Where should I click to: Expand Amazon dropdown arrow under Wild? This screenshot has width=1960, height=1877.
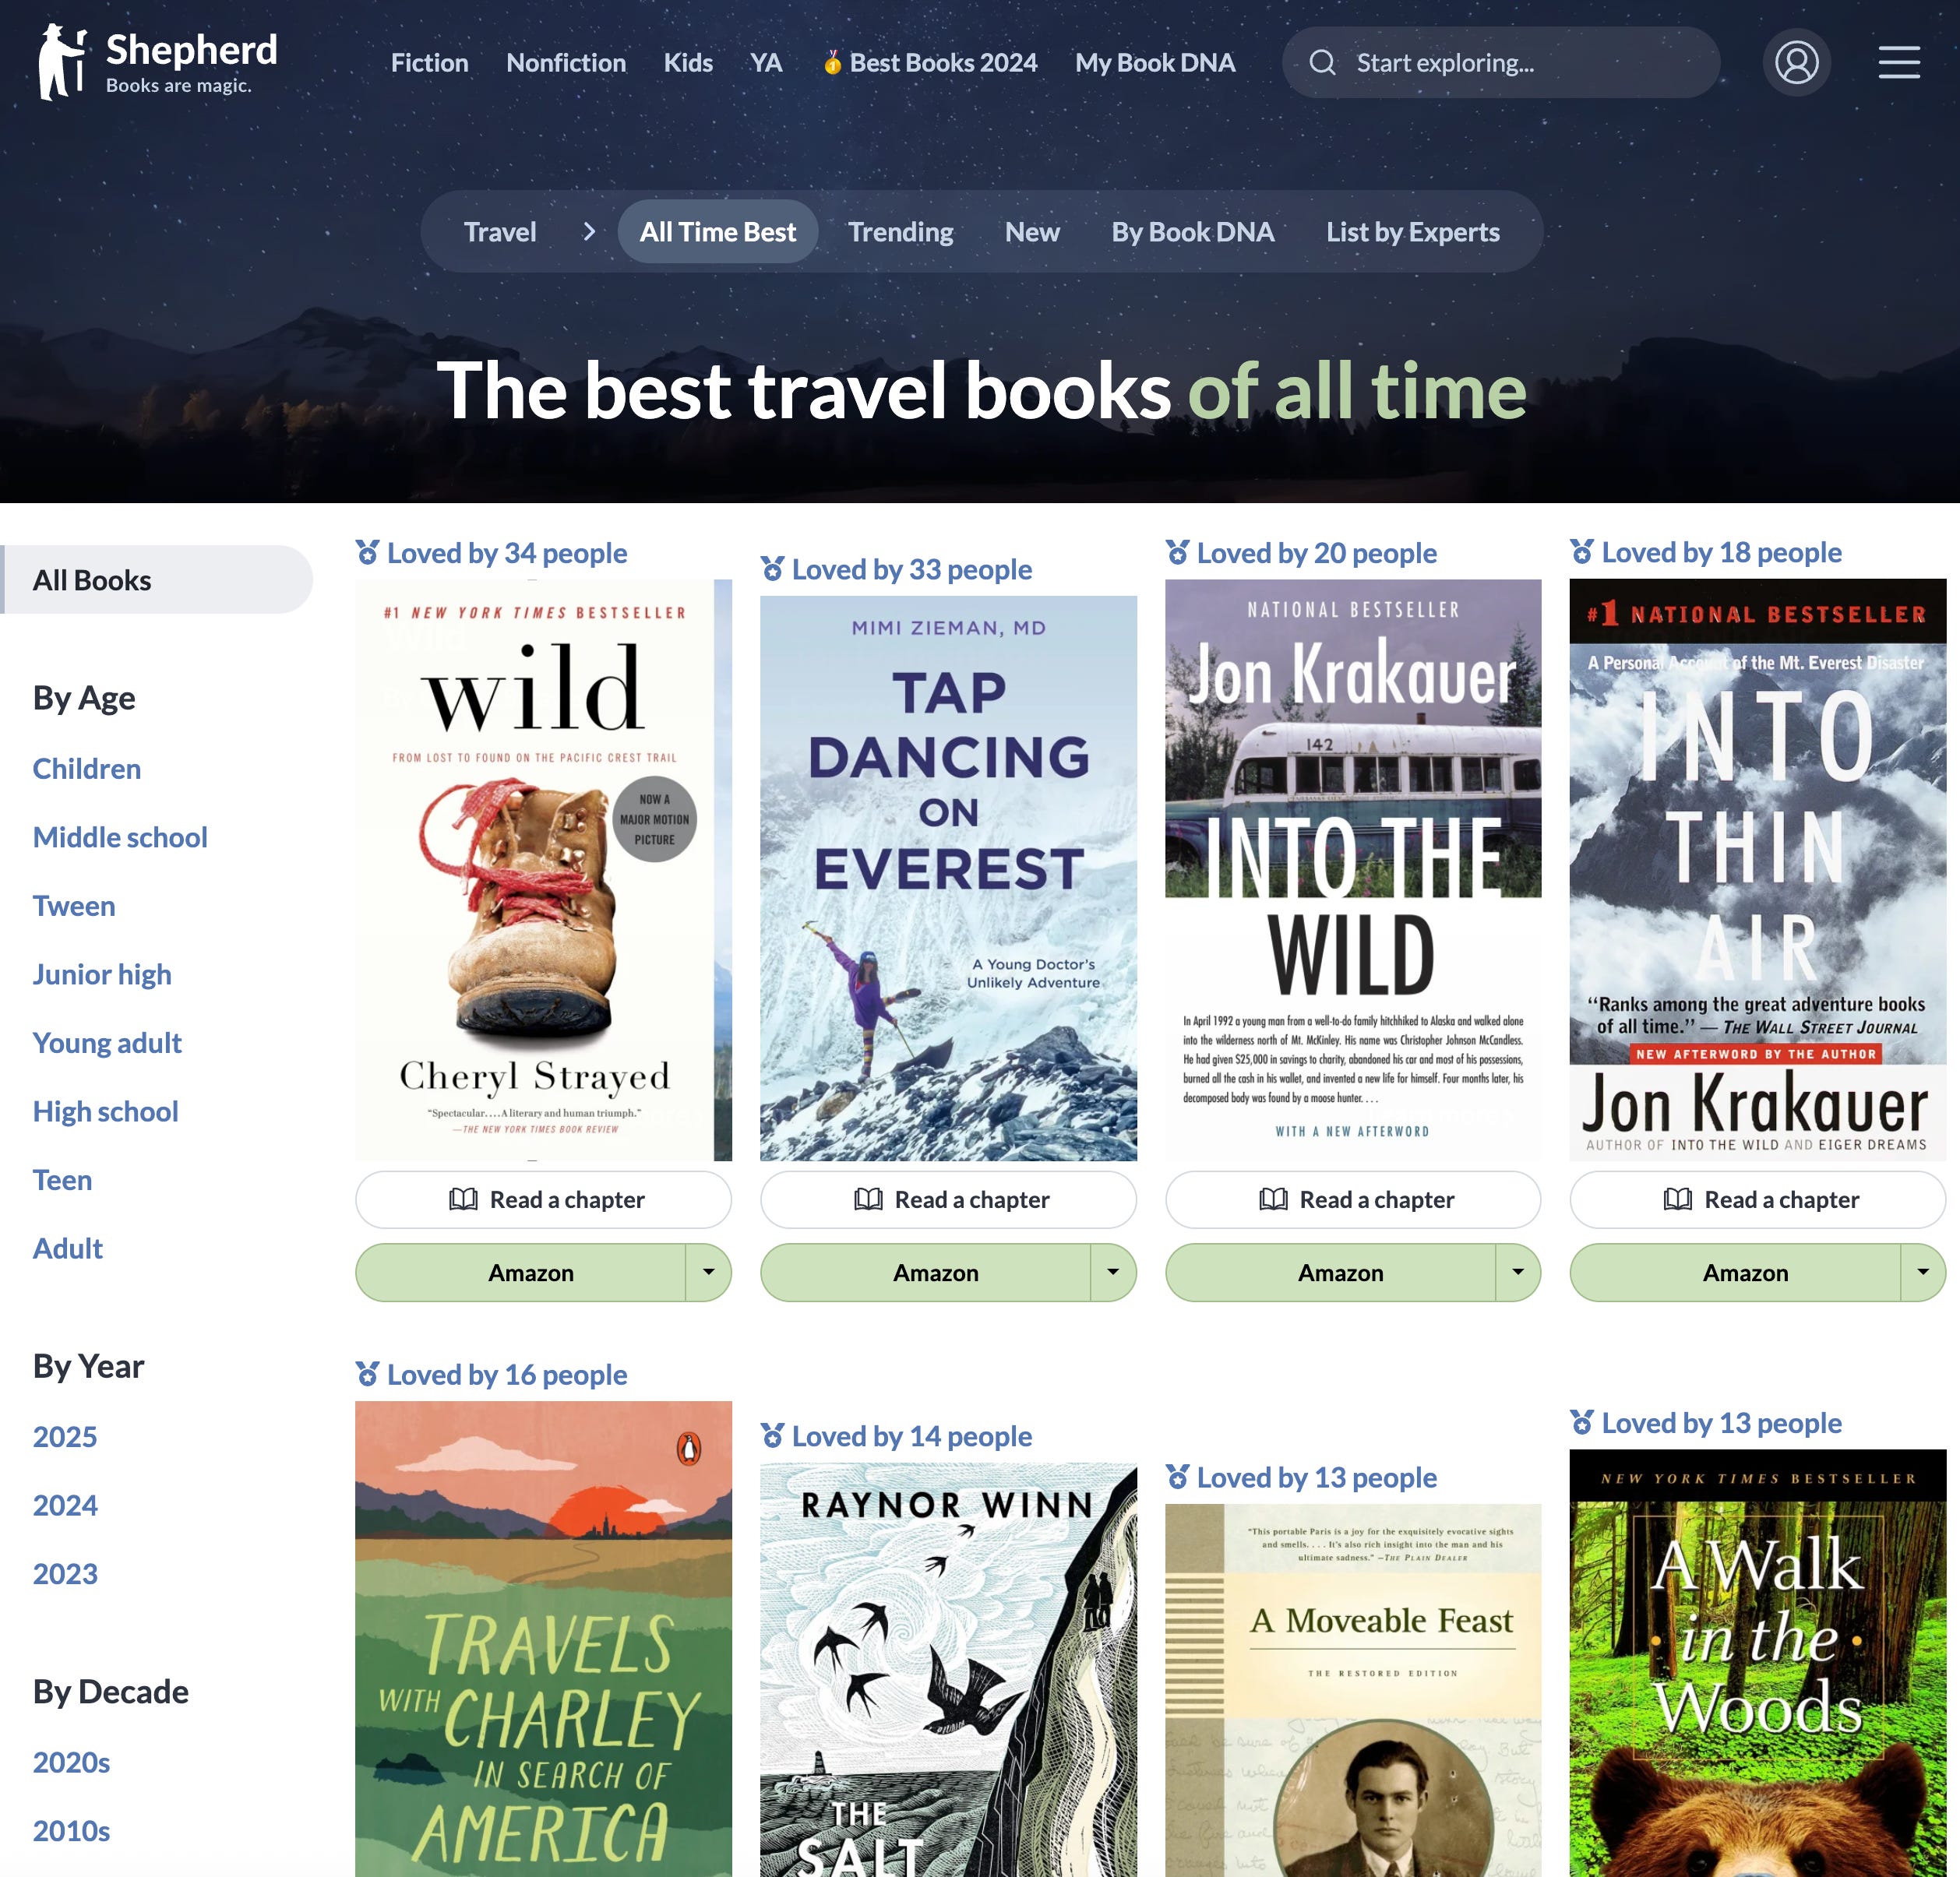click(x=708, y=1272)
